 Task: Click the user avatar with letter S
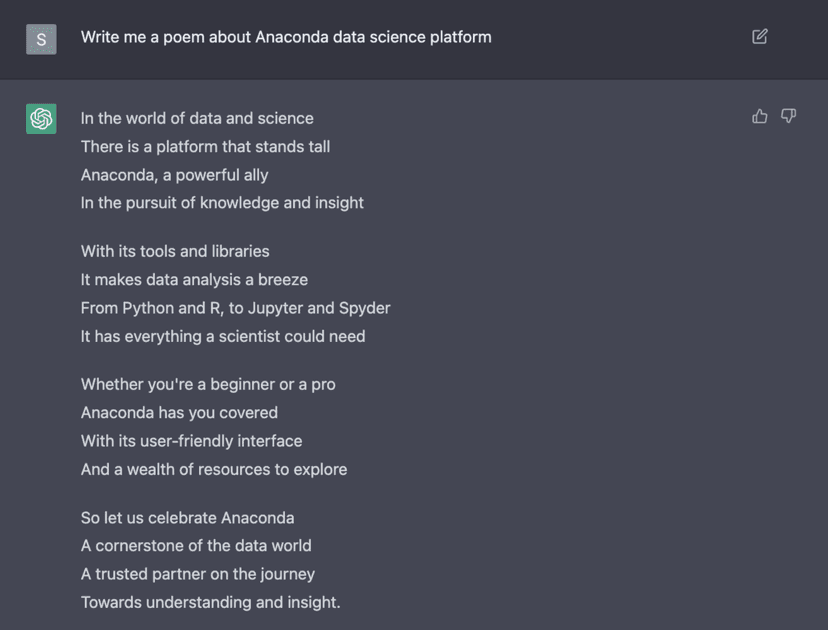click(x=41, y=39)
